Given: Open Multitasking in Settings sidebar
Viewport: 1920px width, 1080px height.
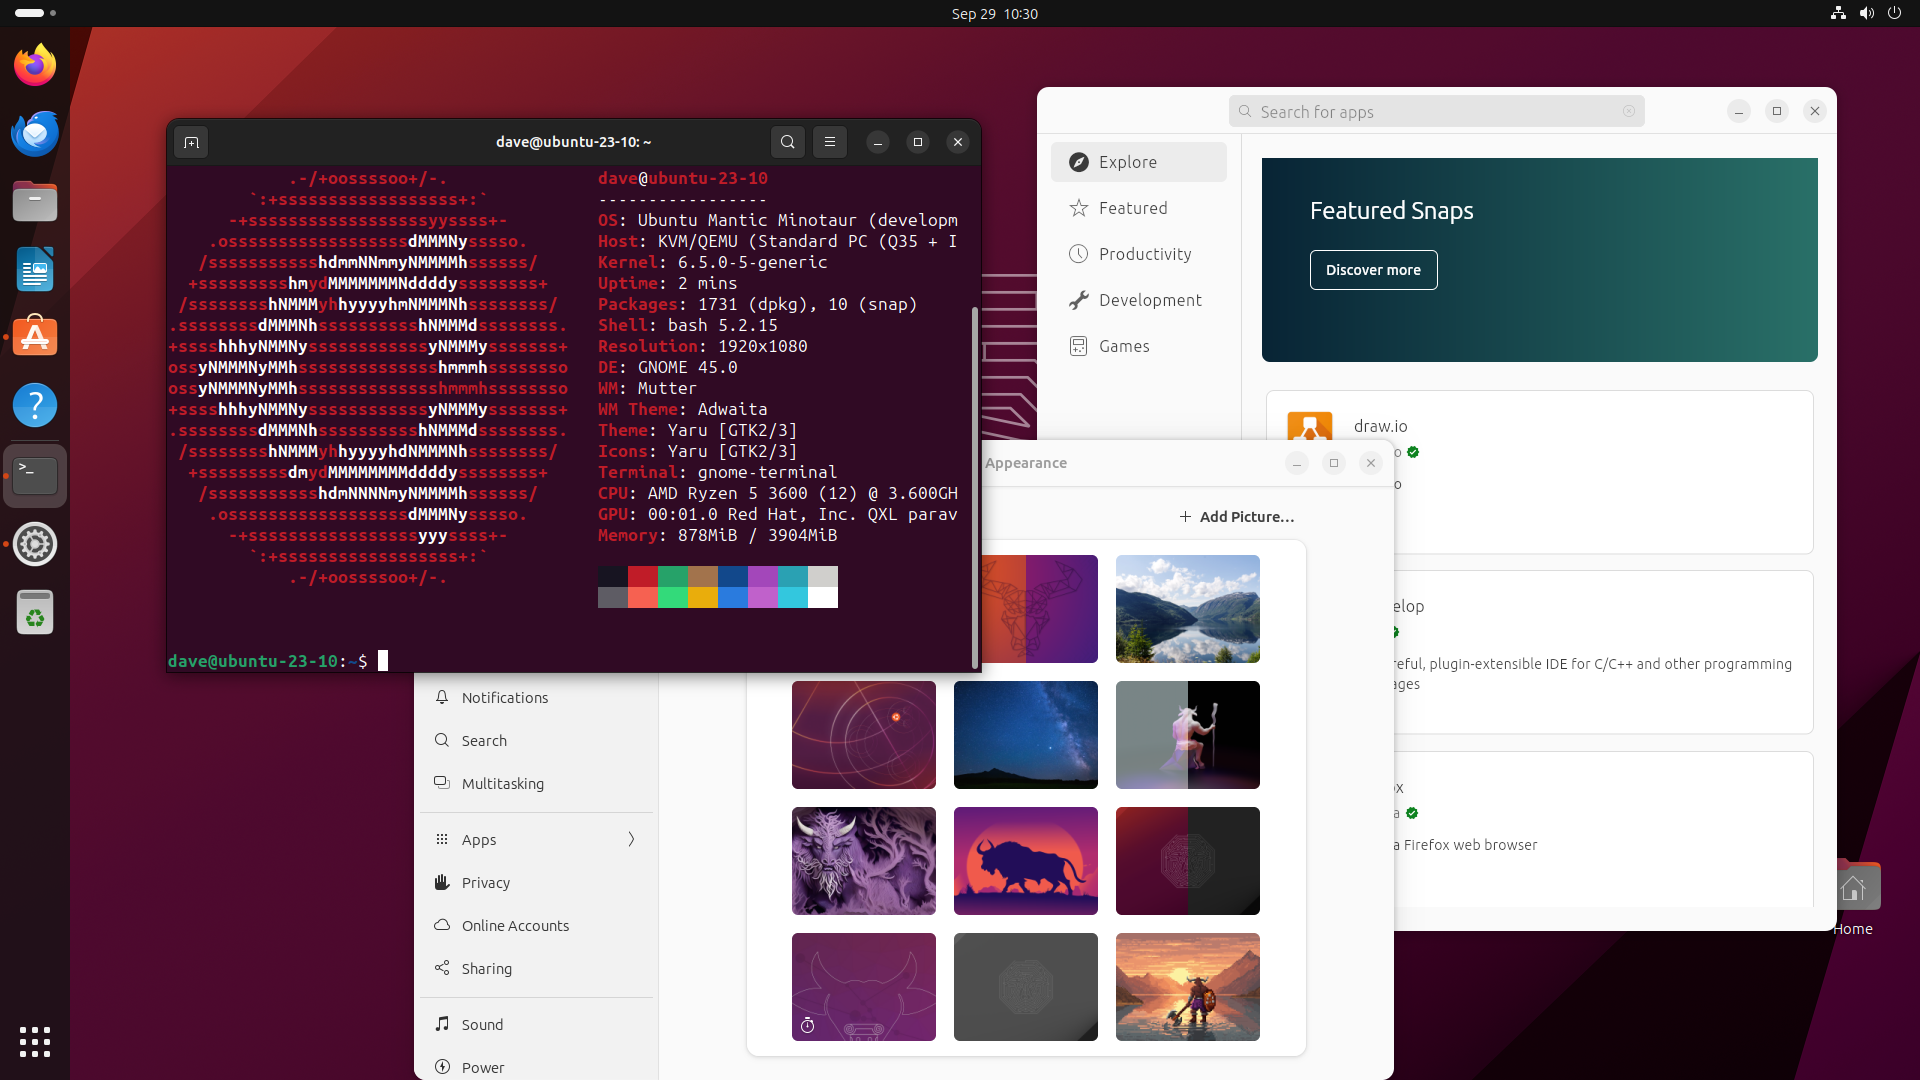Looking at the screenshot, I should point(537,784).
